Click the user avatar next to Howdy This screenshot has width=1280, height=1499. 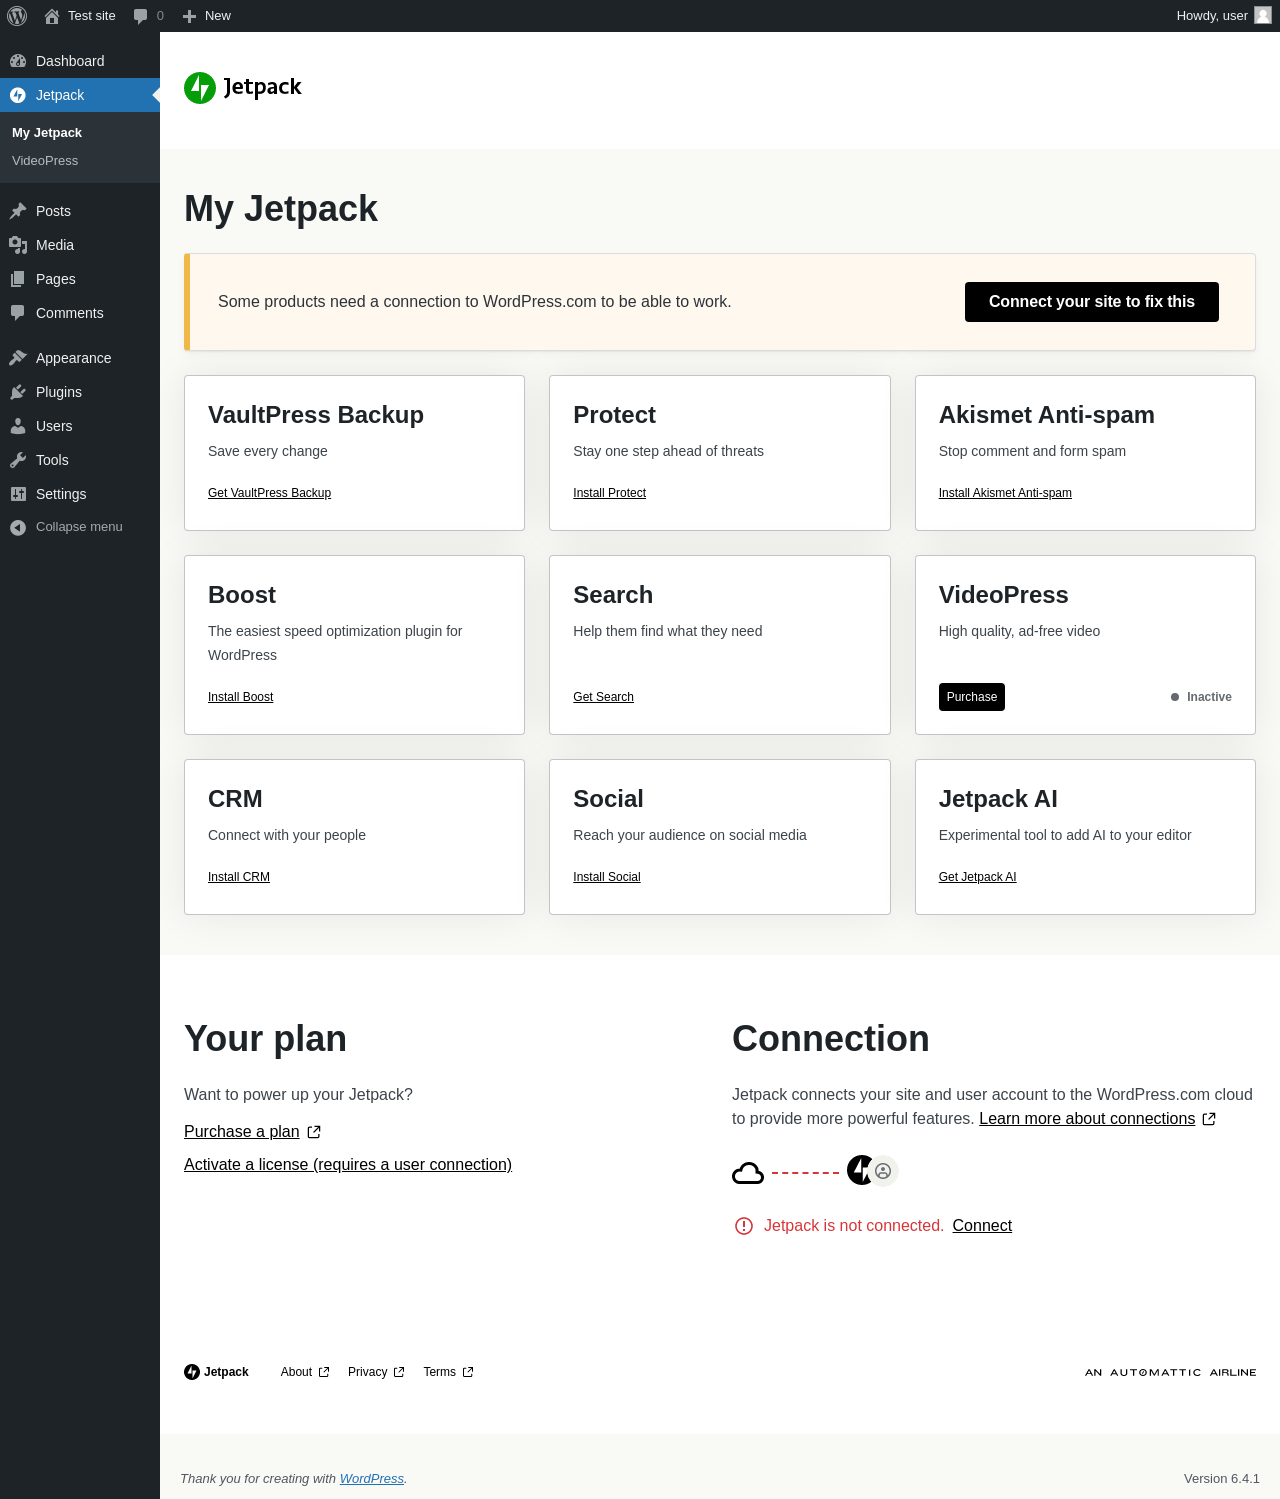(x=1263, y=16)
